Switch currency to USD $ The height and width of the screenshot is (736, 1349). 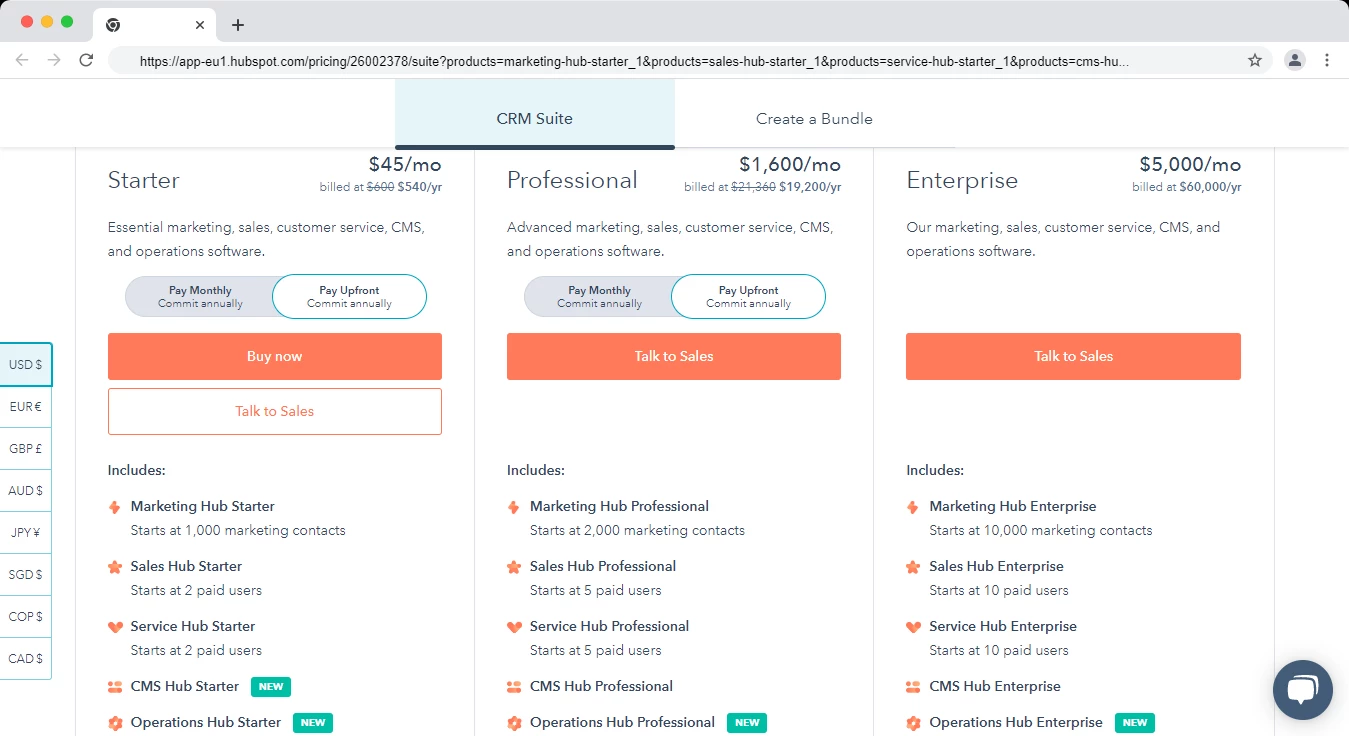coord(26,365)
